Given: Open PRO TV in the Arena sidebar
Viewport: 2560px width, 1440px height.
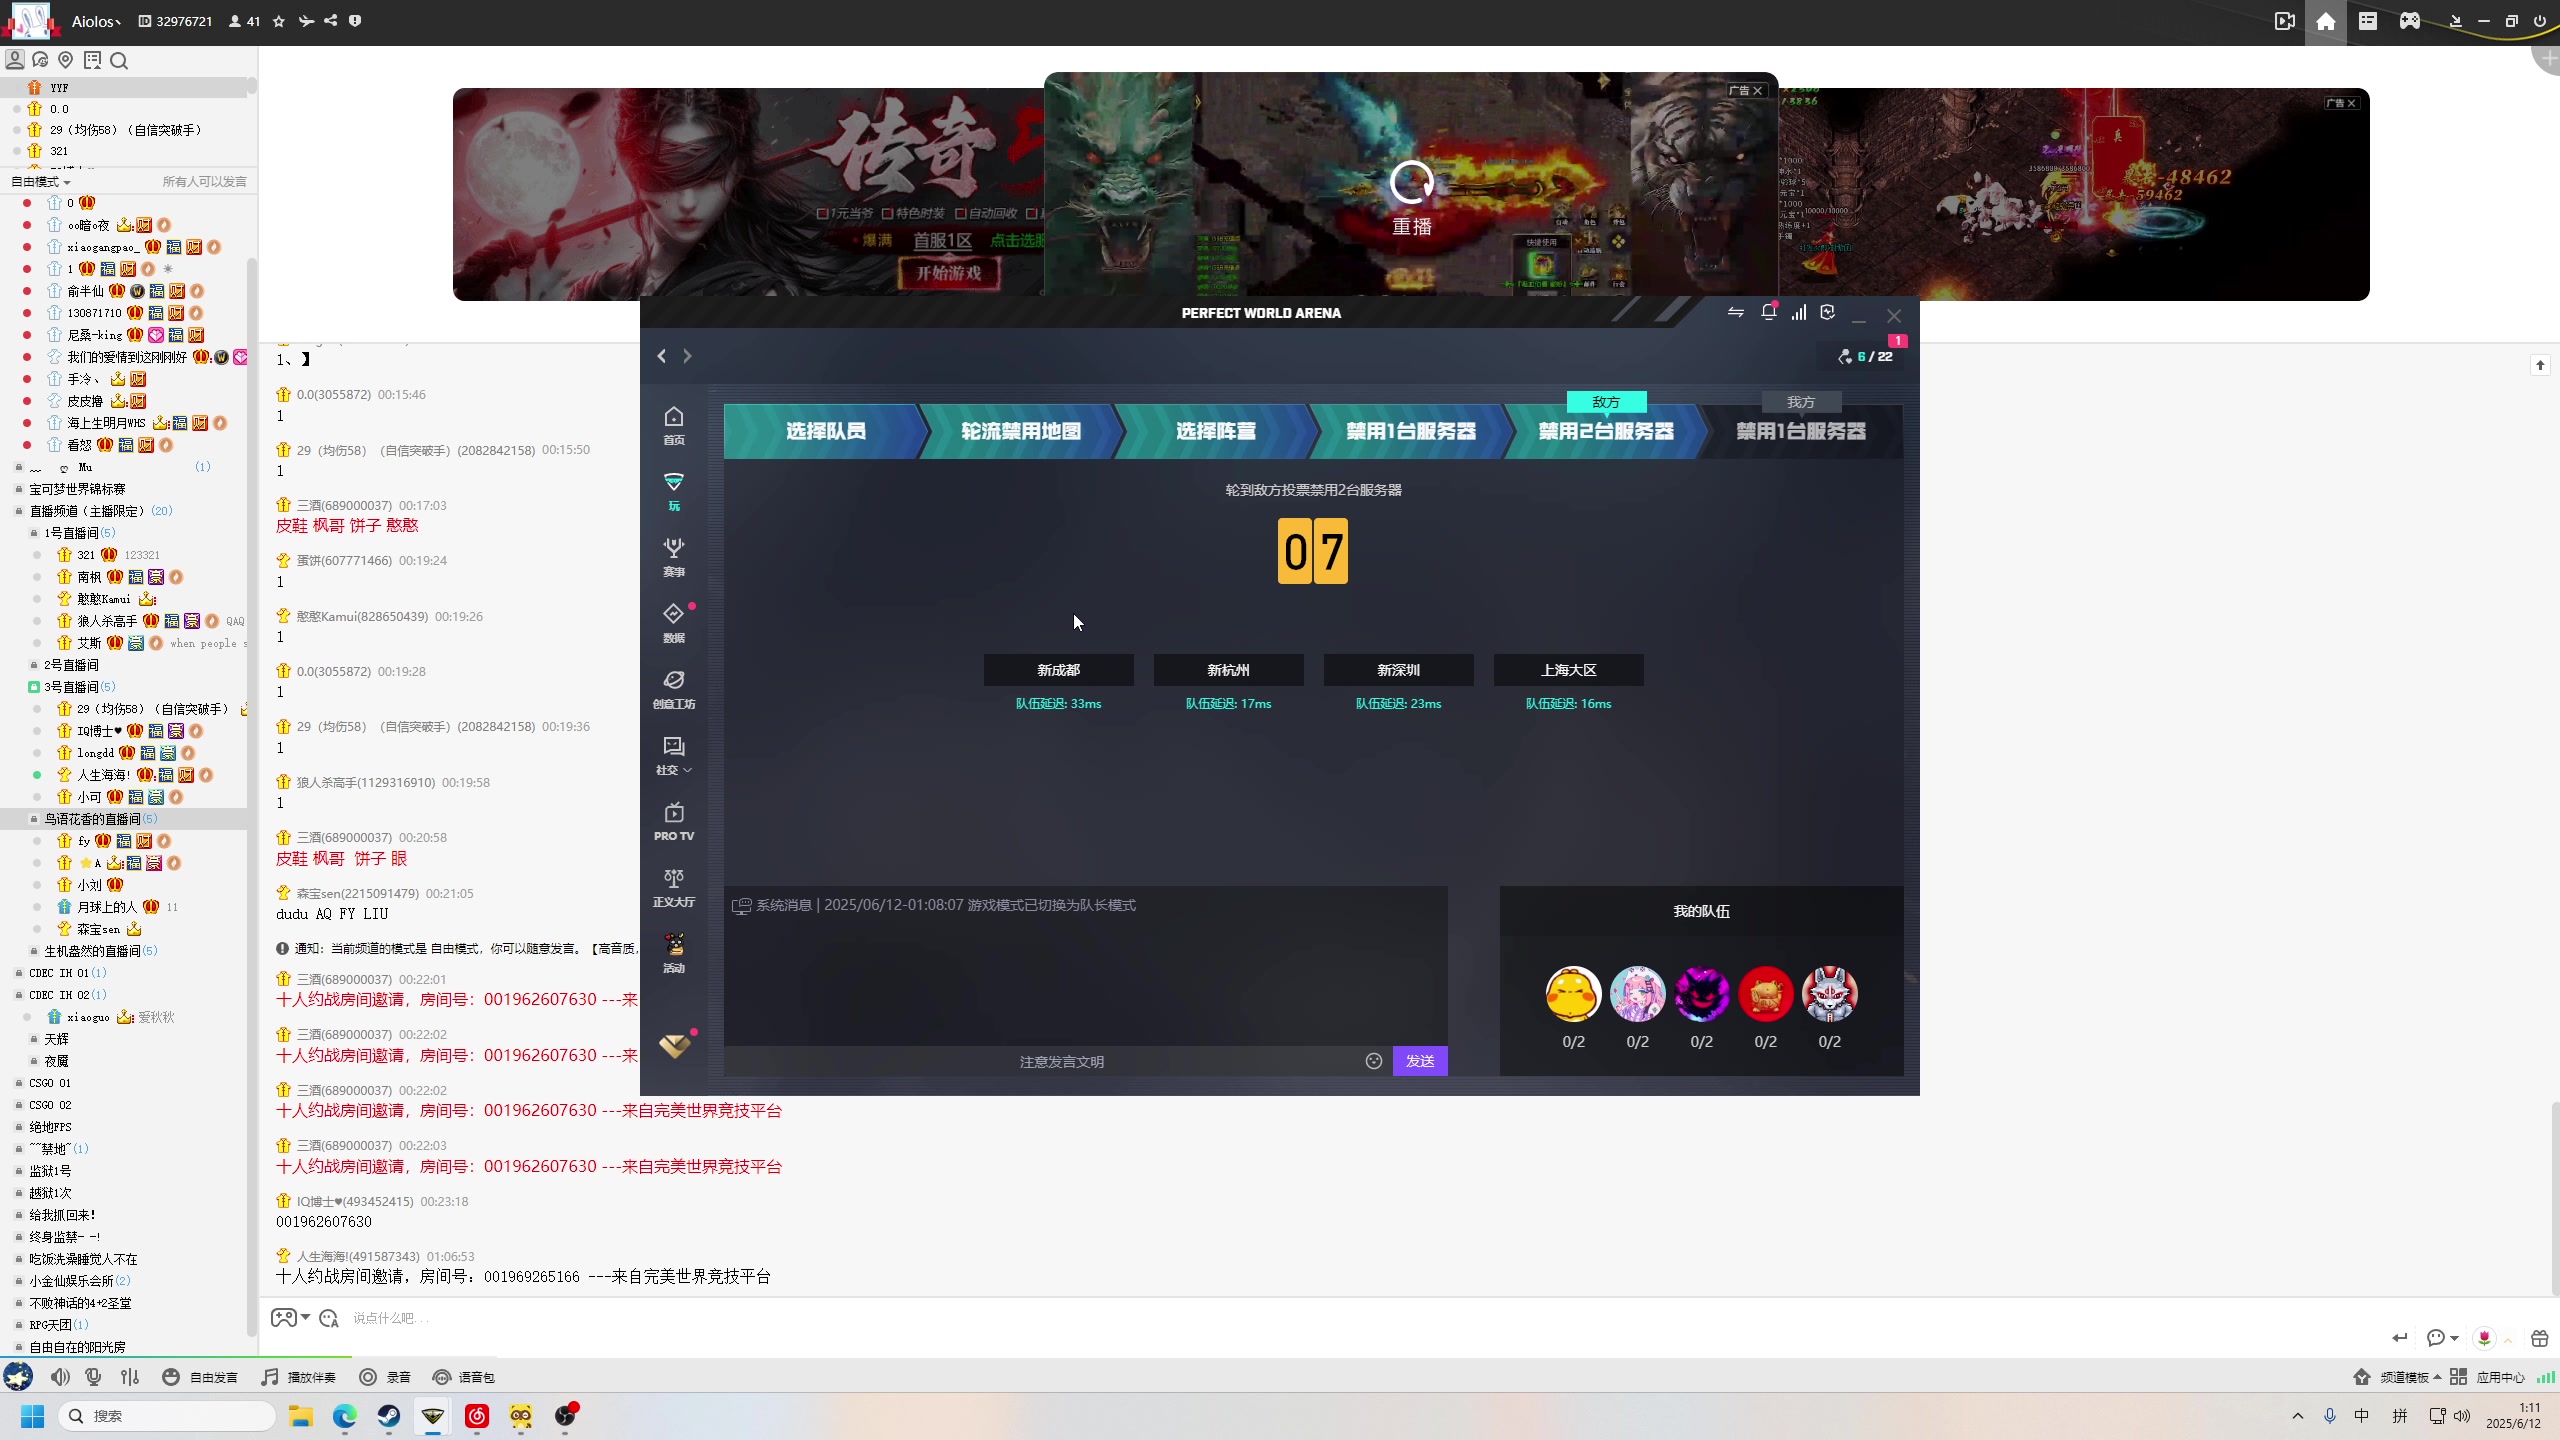Looking at the screenshot, I should point(674,821).
